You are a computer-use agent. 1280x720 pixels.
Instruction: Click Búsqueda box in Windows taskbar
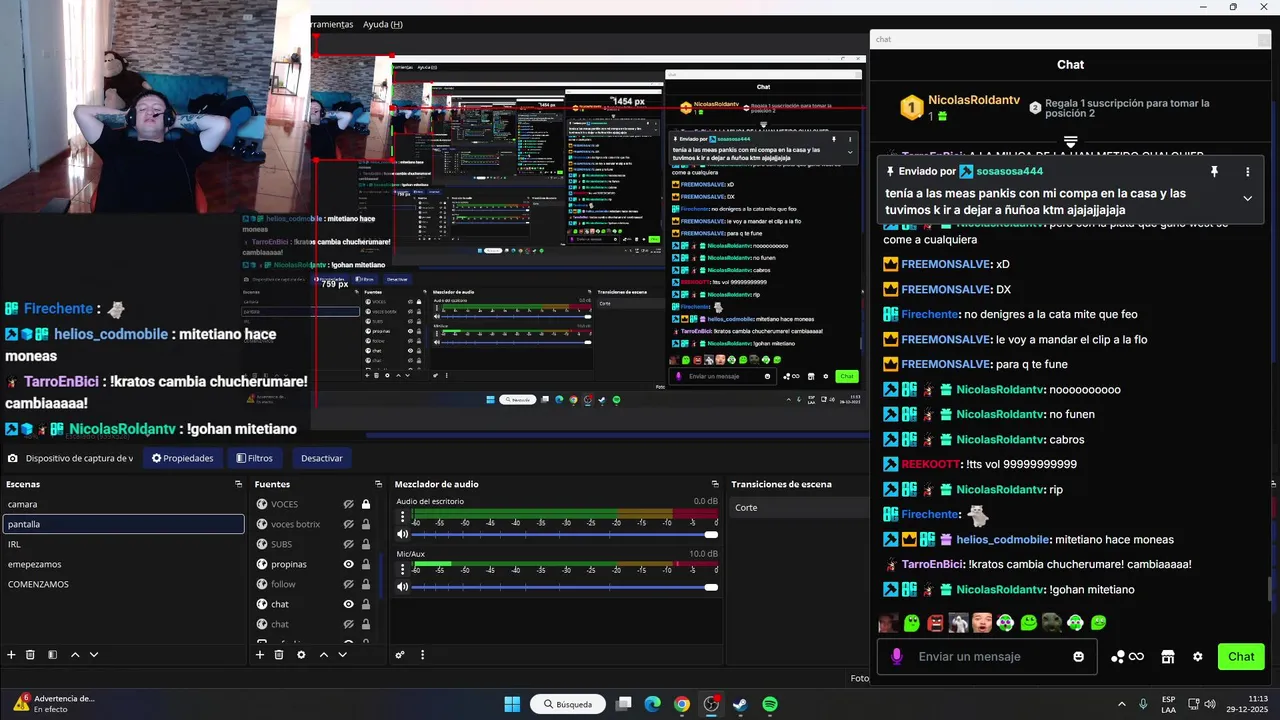click(568, 704)
